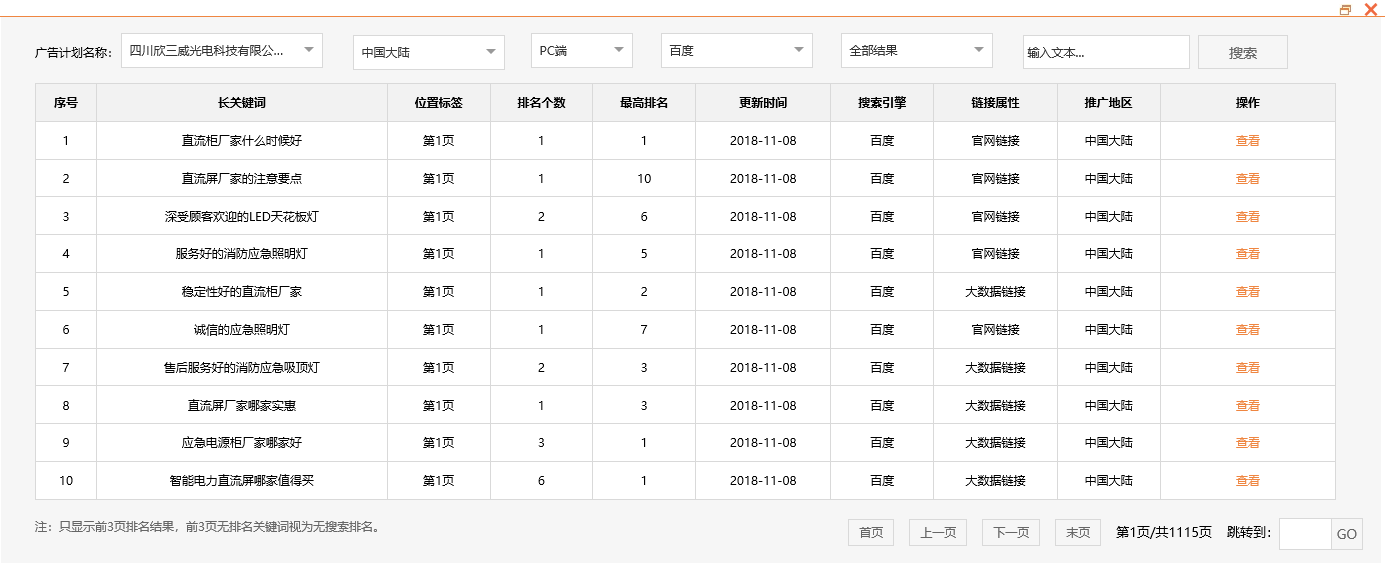The image size is (1385, 563).
Task: Click rank count 6 in 智能电力直流屏哪家值得买 row
Action: point(541,481)
